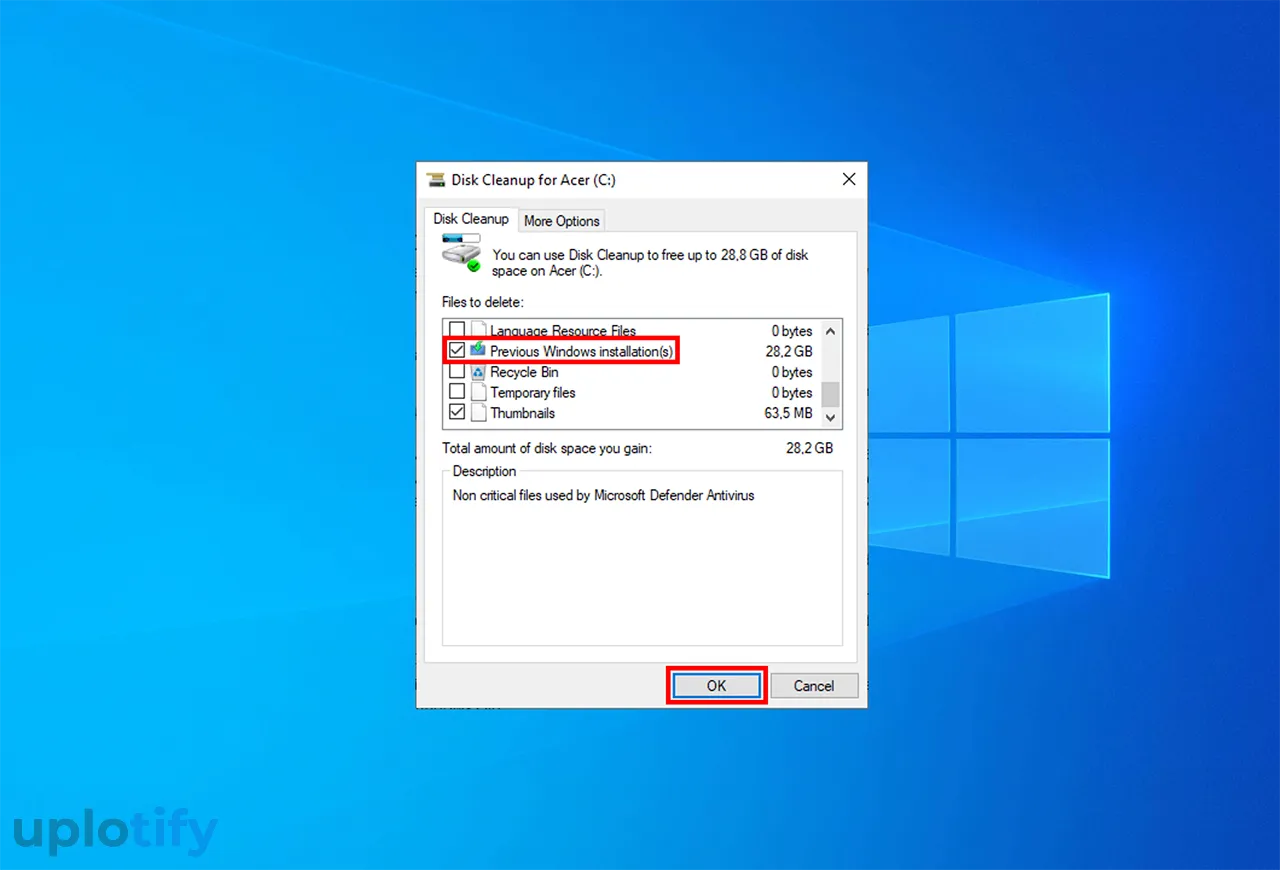Image resolution: width=1280 pixels, height=870 pixels.
Task: Click the drive icon with green checkmark
Action: pyautogui.click(x=461, y=253)
